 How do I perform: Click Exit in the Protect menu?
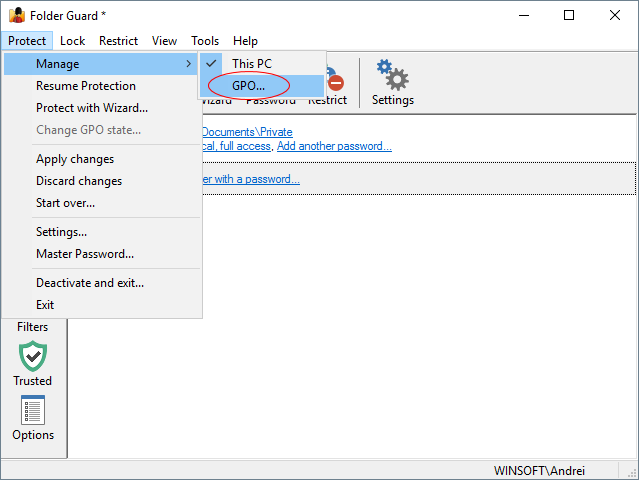click(100, 305)
